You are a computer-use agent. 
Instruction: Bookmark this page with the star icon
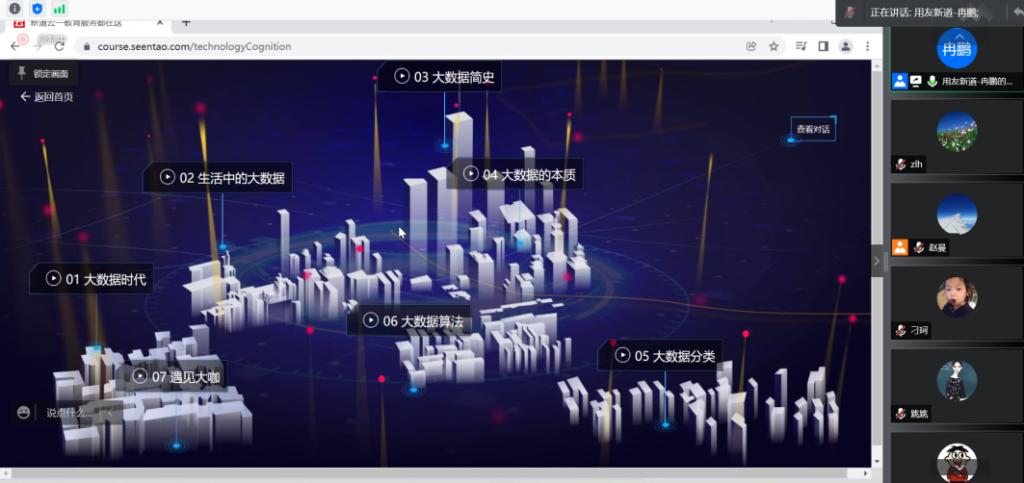[773, 46]
